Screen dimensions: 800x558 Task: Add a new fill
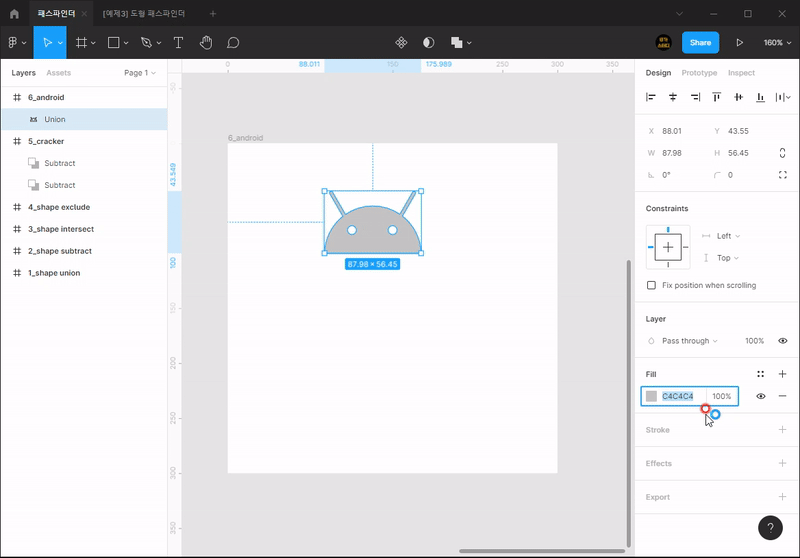click(782, 374)
